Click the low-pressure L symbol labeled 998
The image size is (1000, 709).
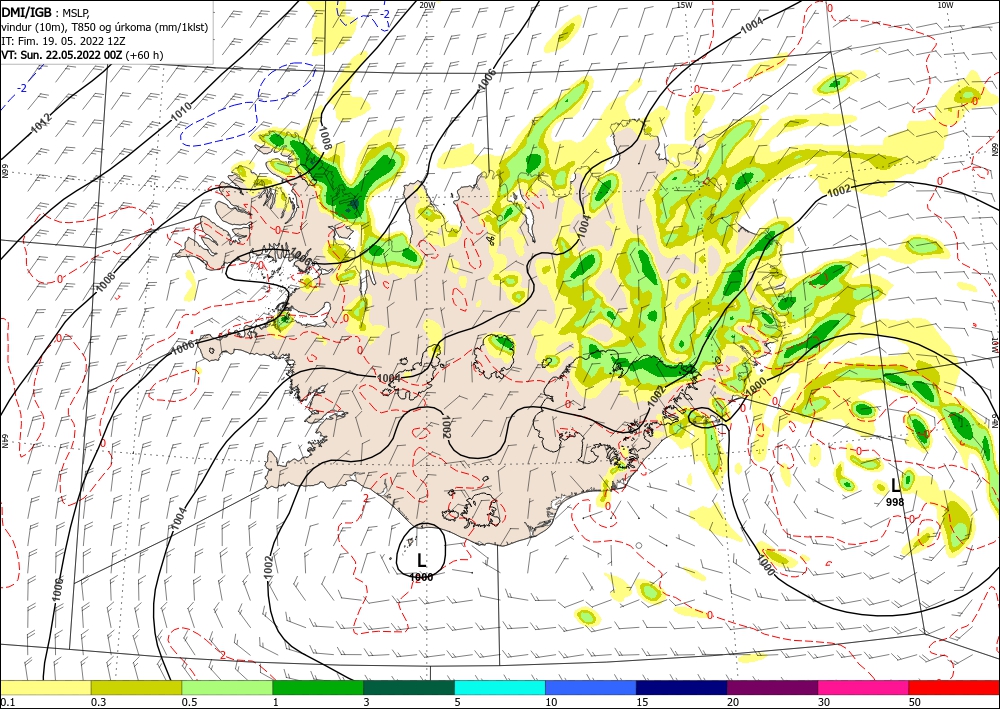[896, 485]
